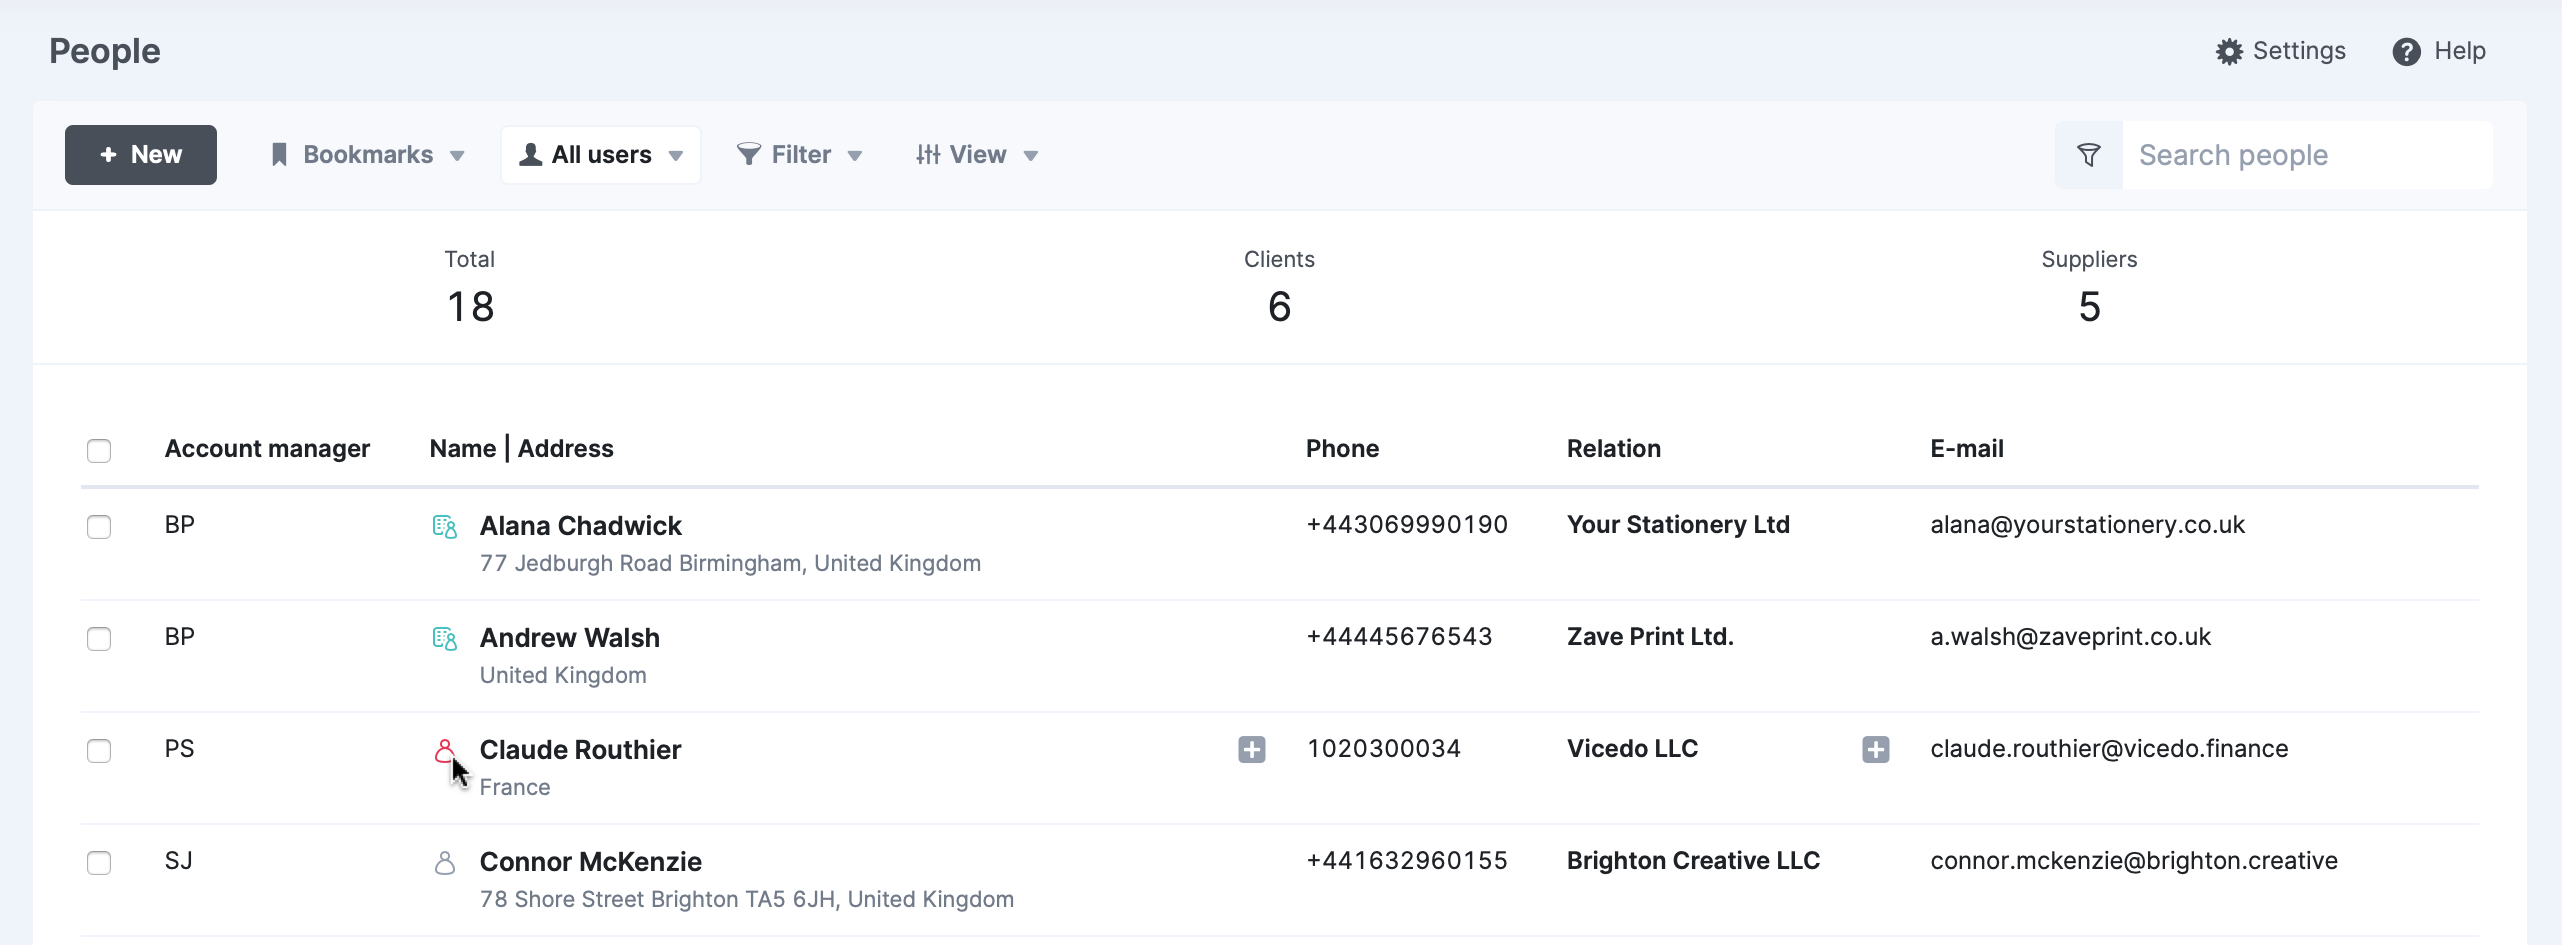Open the Zave Print Ltd. relation link
The width and height of the screenshot is (2562, 945).
point(1649,637)
